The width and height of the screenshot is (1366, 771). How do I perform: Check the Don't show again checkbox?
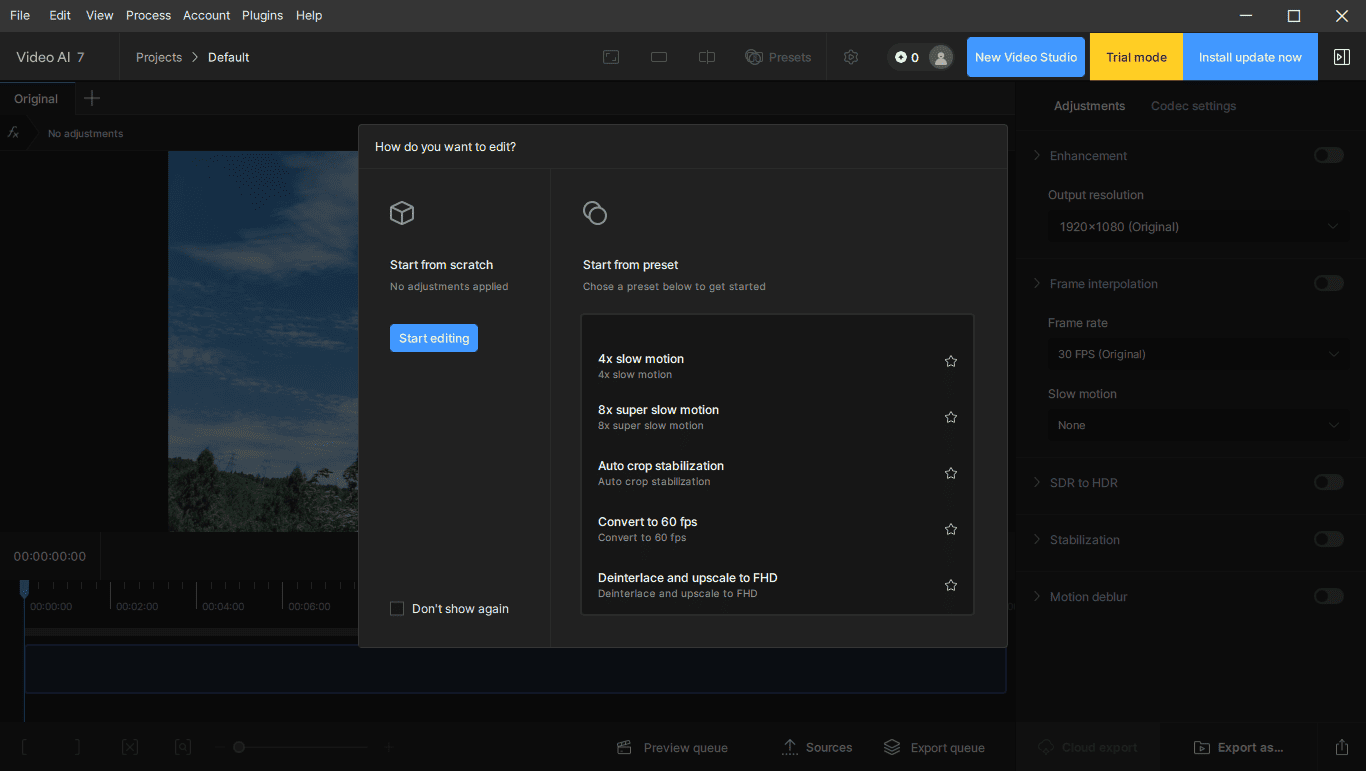(x=397, y=608)
